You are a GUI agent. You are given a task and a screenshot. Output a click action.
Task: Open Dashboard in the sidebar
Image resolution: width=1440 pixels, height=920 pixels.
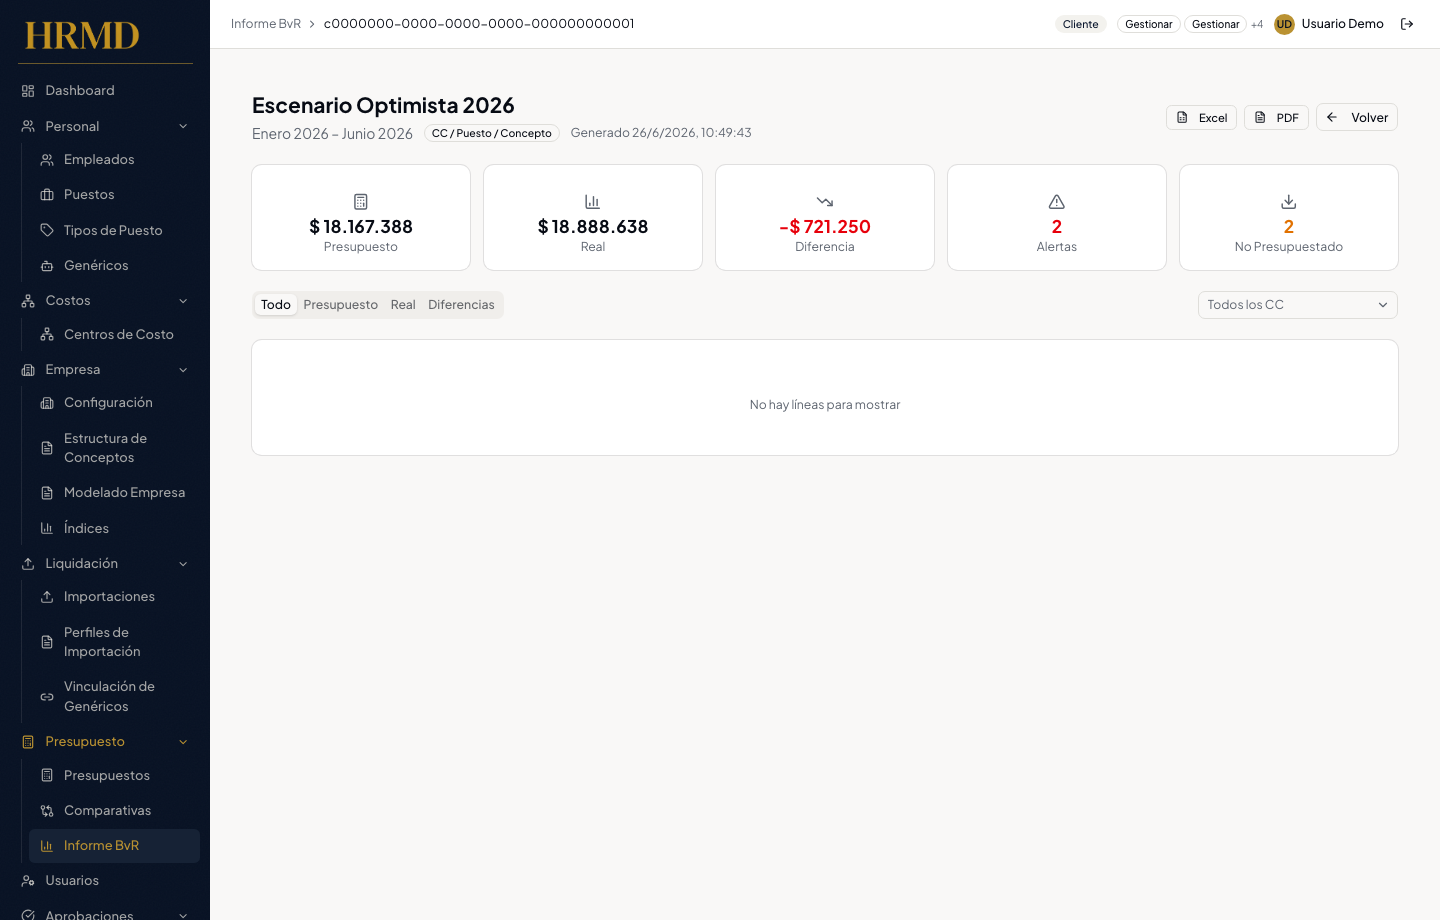[105, 91]
